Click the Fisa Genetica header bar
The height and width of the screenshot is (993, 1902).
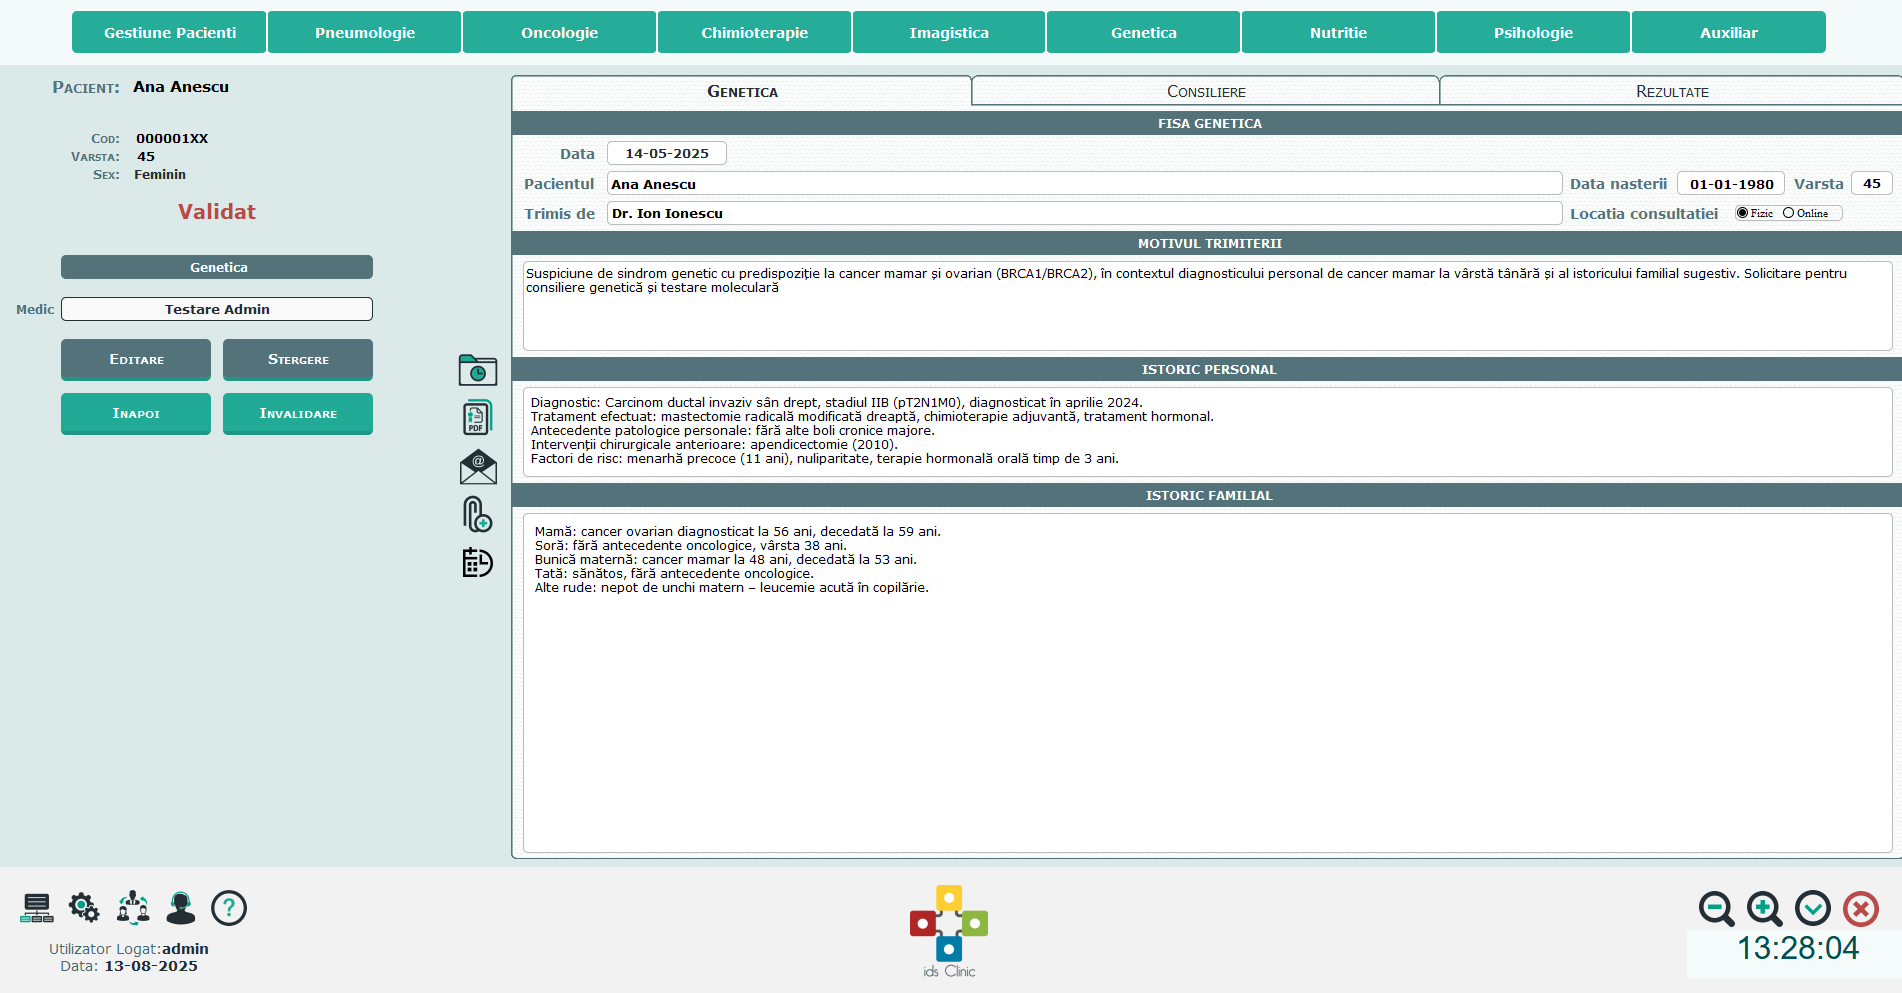point(1207,123)
